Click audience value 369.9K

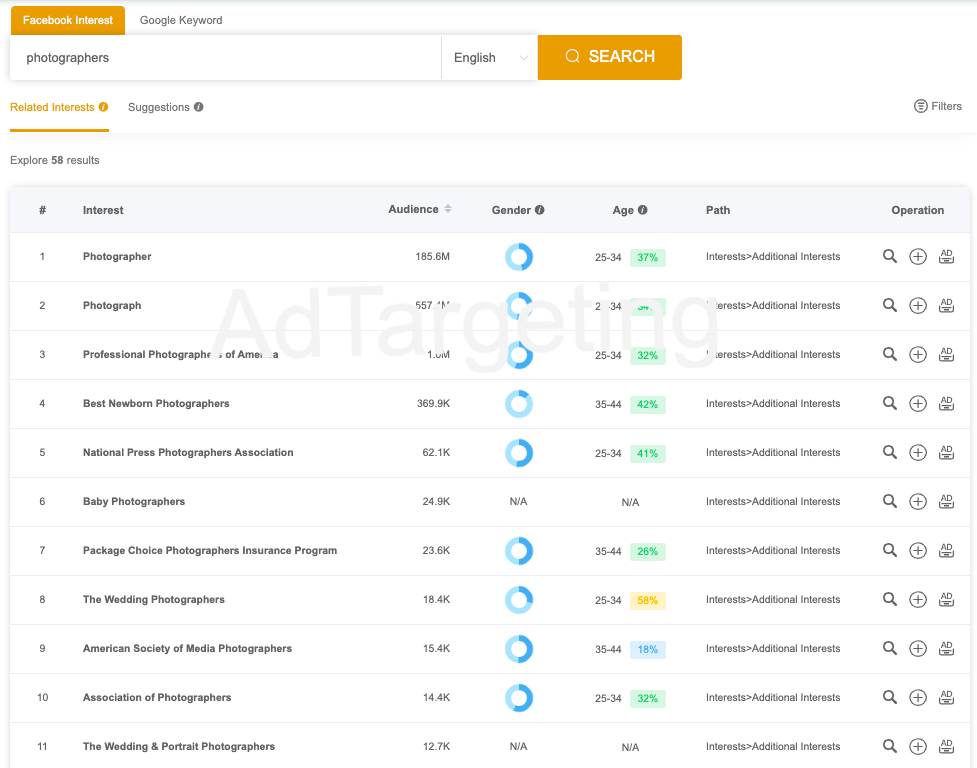click(x=433, y=404)
